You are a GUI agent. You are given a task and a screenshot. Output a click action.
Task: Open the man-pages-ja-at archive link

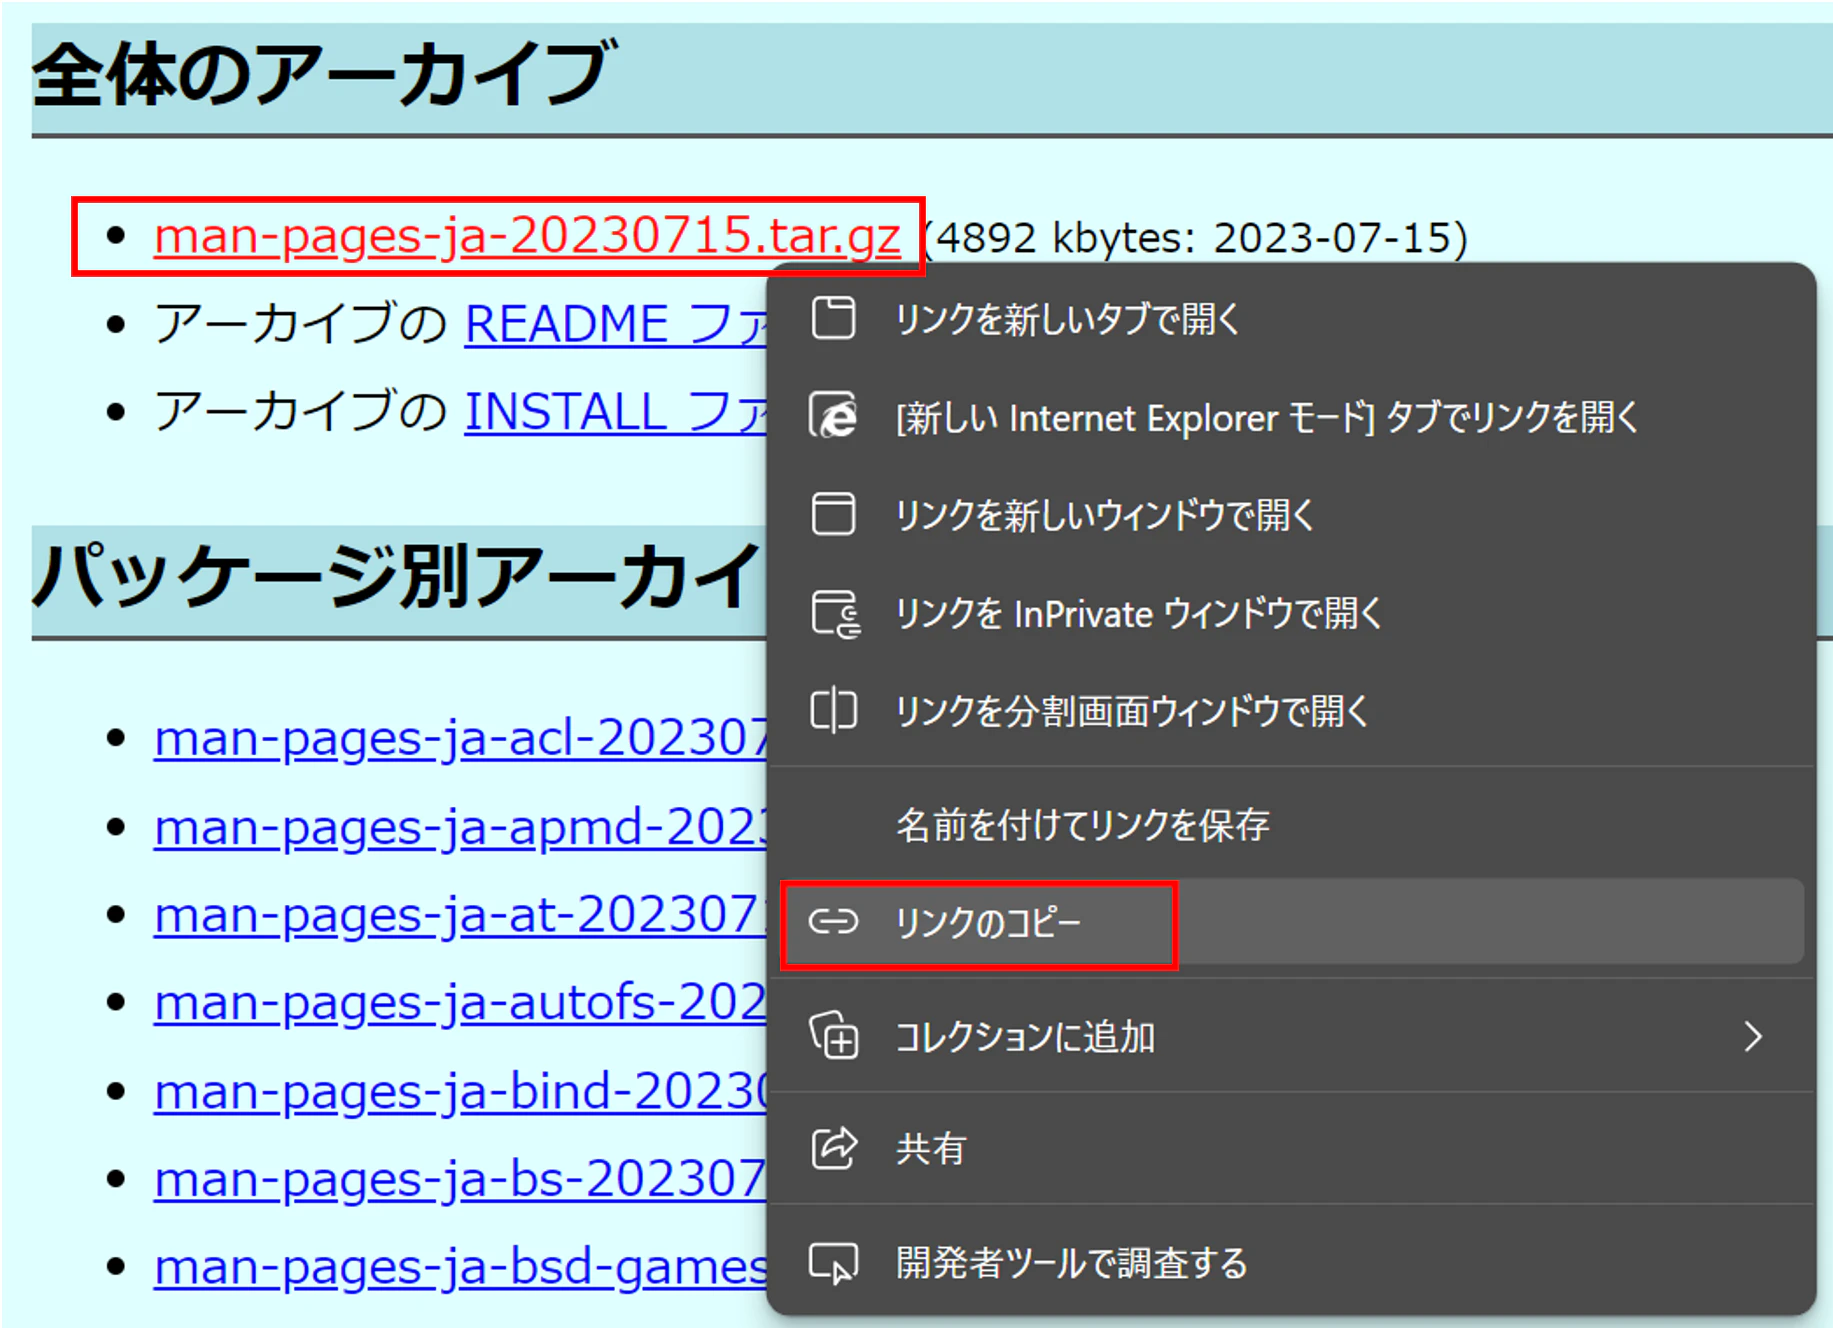tap(460, 915)
